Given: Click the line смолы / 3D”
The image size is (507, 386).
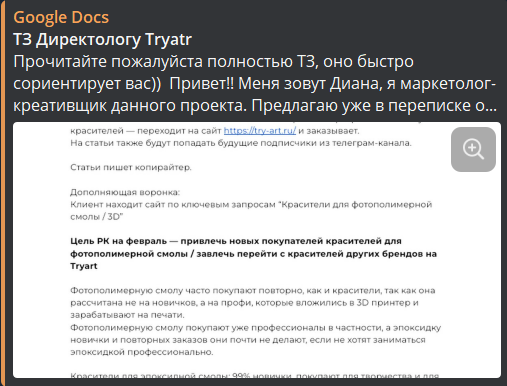Looking at the screenshot, I should click(x=97, y=217).
